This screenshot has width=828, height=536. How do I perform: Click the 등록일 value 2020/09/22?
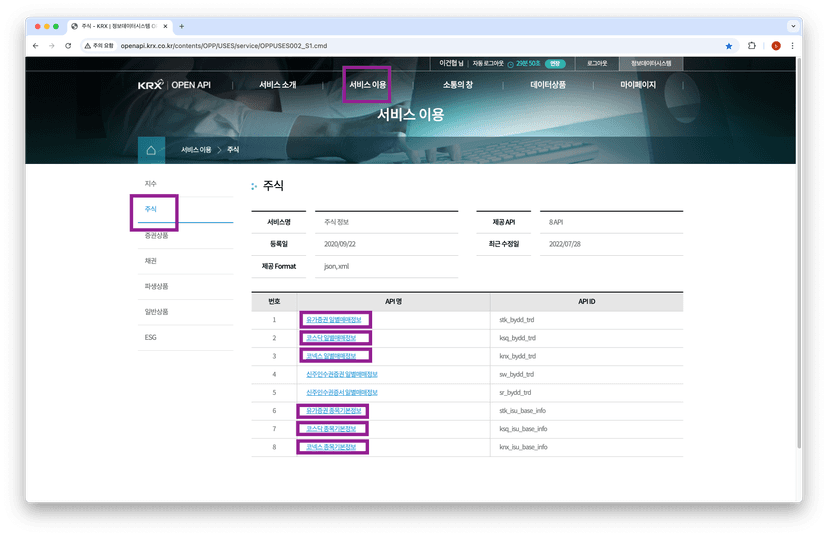340,245
